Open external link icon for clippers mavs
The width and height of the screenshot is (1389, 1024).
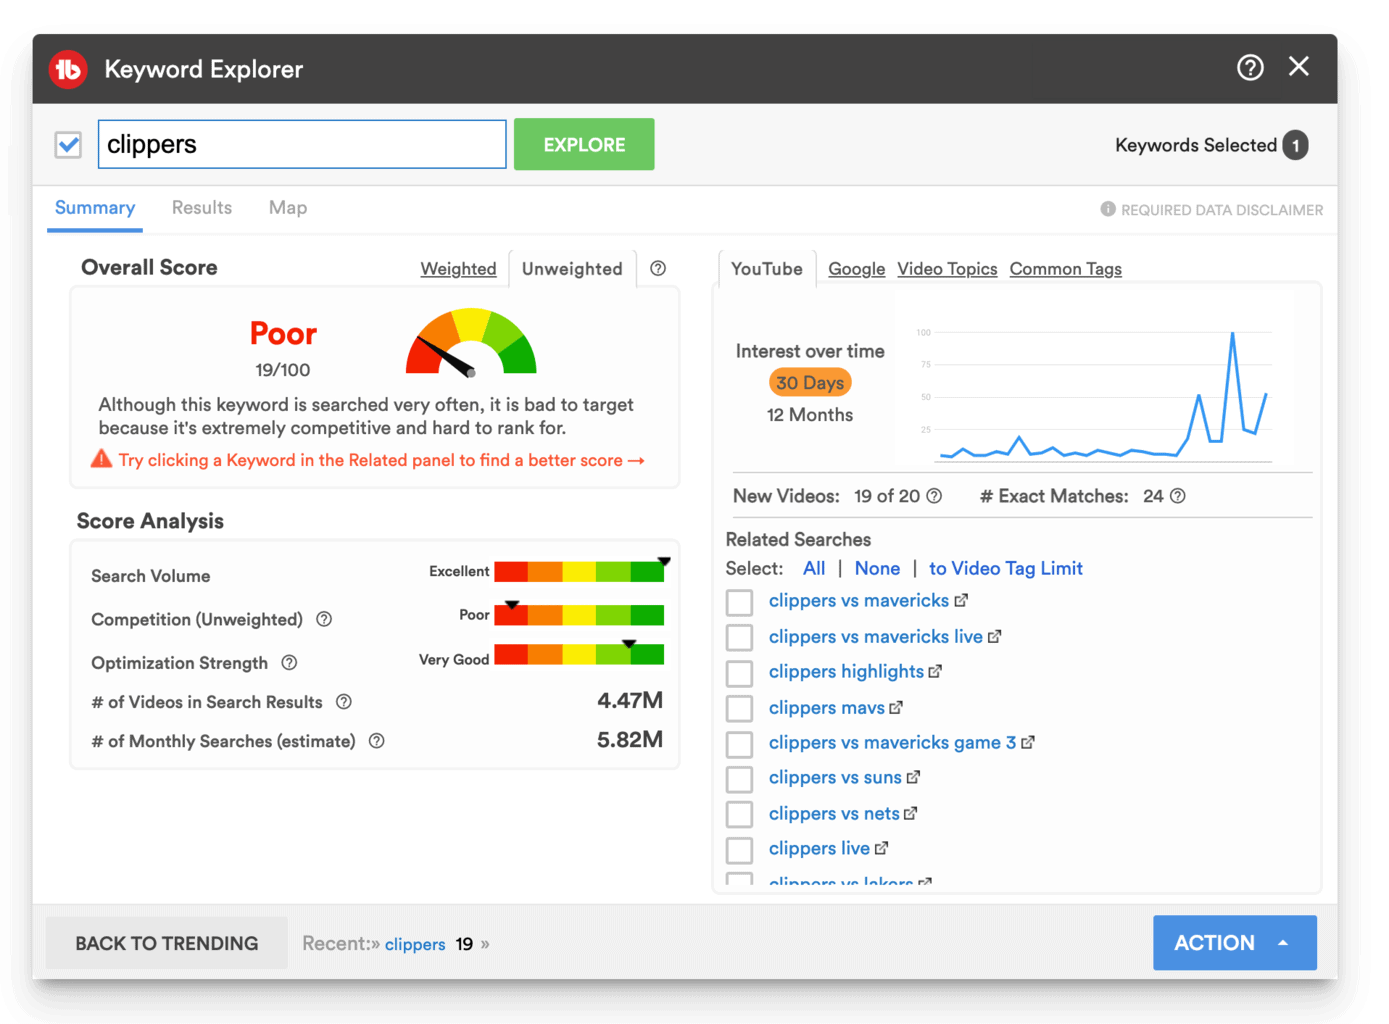click(896, 707)
